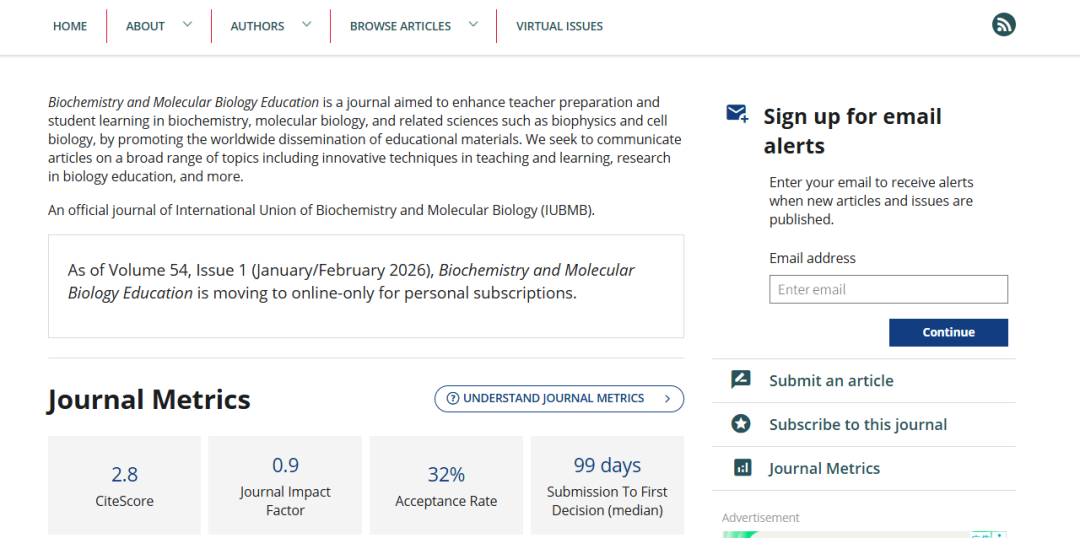Open the Submit an article link
The image size is (1080, 538).
click(831, 380)
